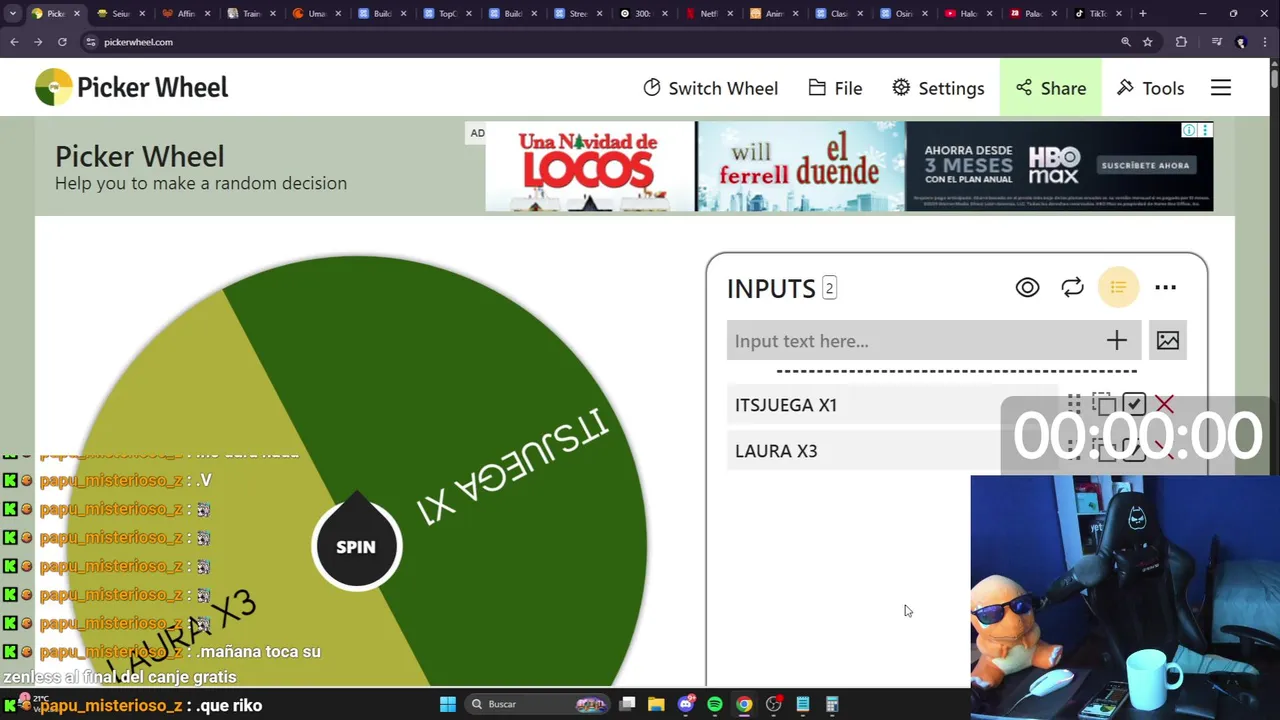Open the browser profile avatar
Image resolution: width=1280 pixels, height=720 pixels.
(x=1241, y=42)
